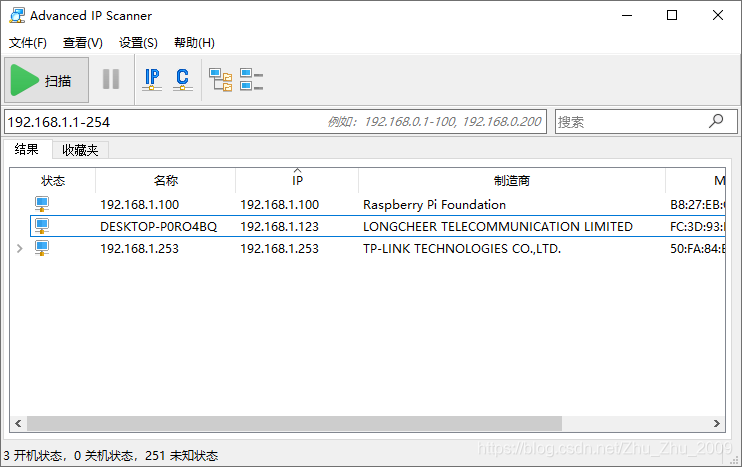Click the horizontal scrollbar left arrow
The height and width of the screenshot is (467, 742).
pos(18,423)
